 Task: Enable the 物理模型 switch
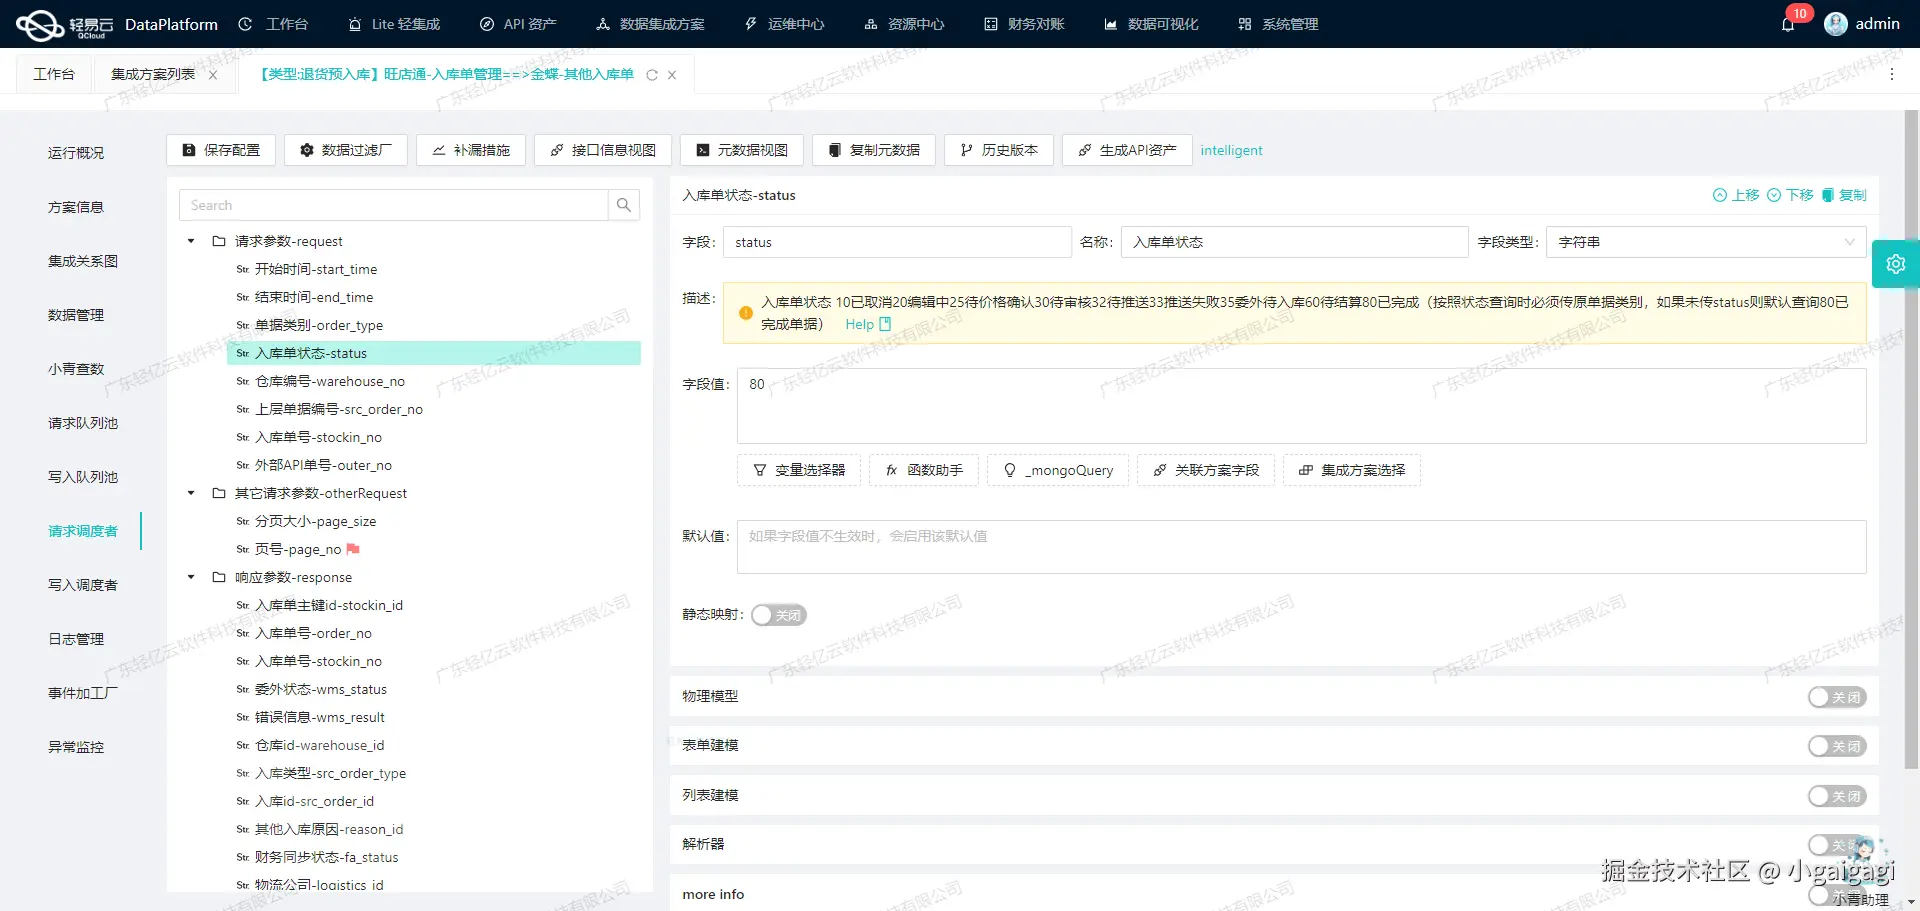pyautogui.click(x=1836, y=697)
